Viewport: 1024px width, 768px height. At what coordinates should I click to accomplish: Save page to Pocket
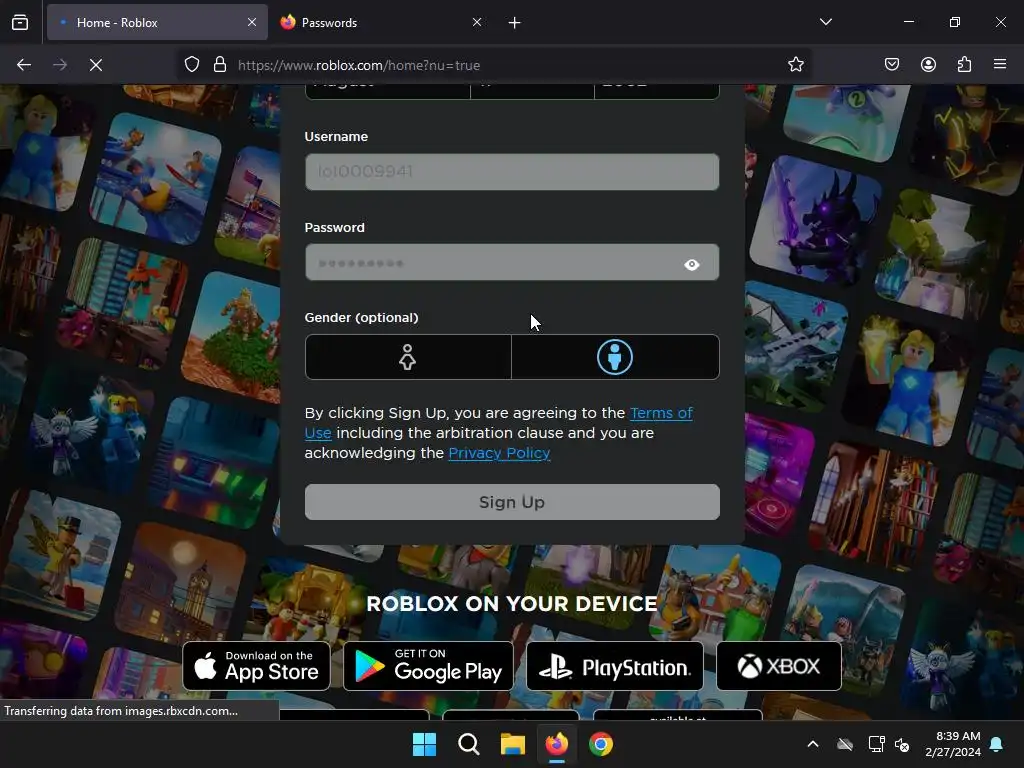[x=892, y=65]
